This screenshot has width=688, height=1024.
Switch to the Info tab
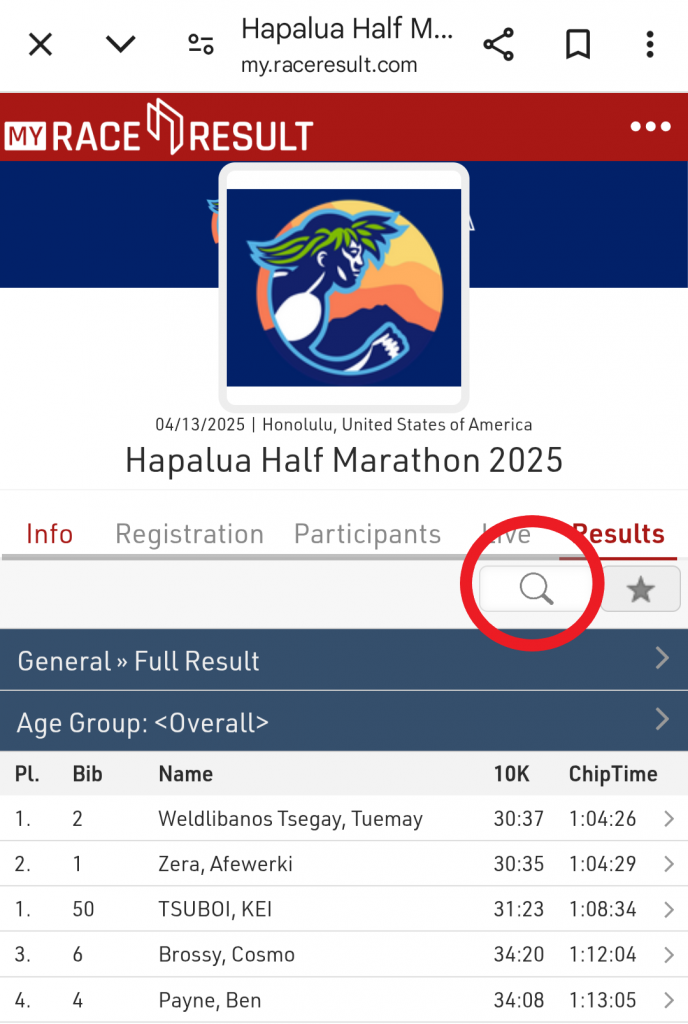point(49,534)
